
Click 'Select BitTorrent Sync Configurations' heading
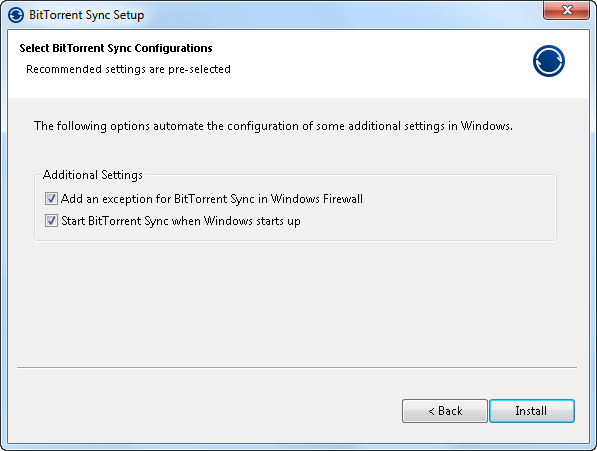pos(116,48)
